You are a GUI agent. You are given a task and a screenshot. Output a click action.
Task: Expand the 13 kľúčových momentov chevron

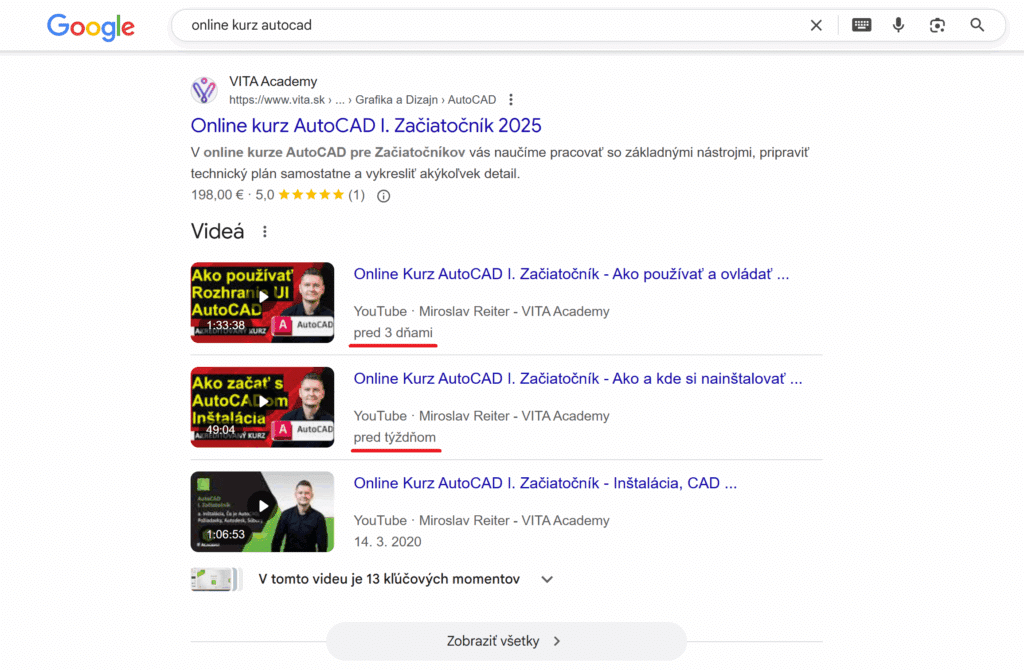[x=547, y=579]
